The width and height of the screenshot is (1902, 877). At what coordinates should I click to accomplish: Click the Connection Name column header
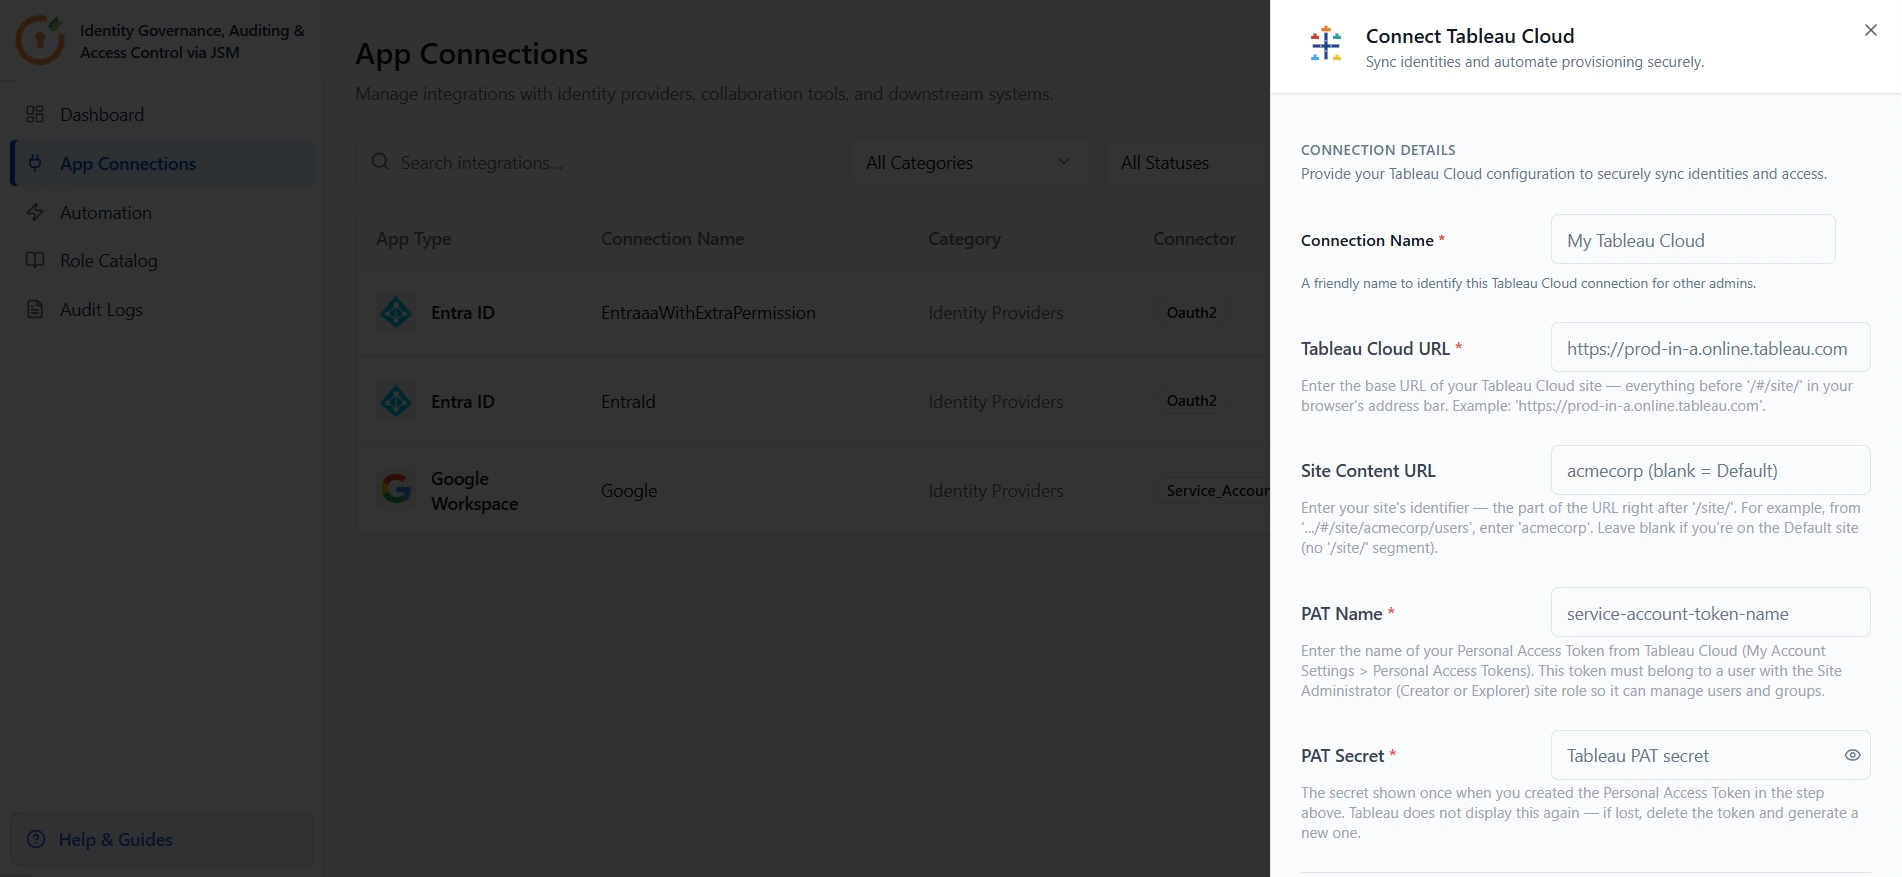[x=672, y=238]
